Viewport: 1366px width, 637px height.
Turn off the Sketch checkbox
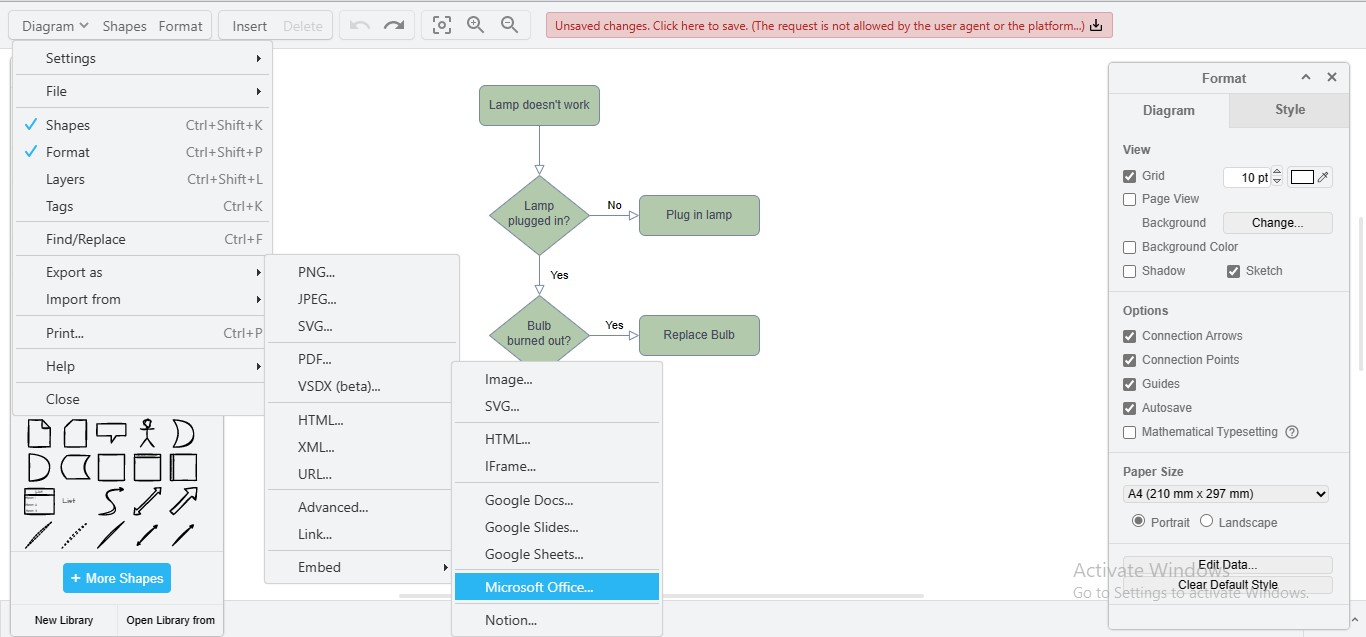click(x=1234, y=271)
